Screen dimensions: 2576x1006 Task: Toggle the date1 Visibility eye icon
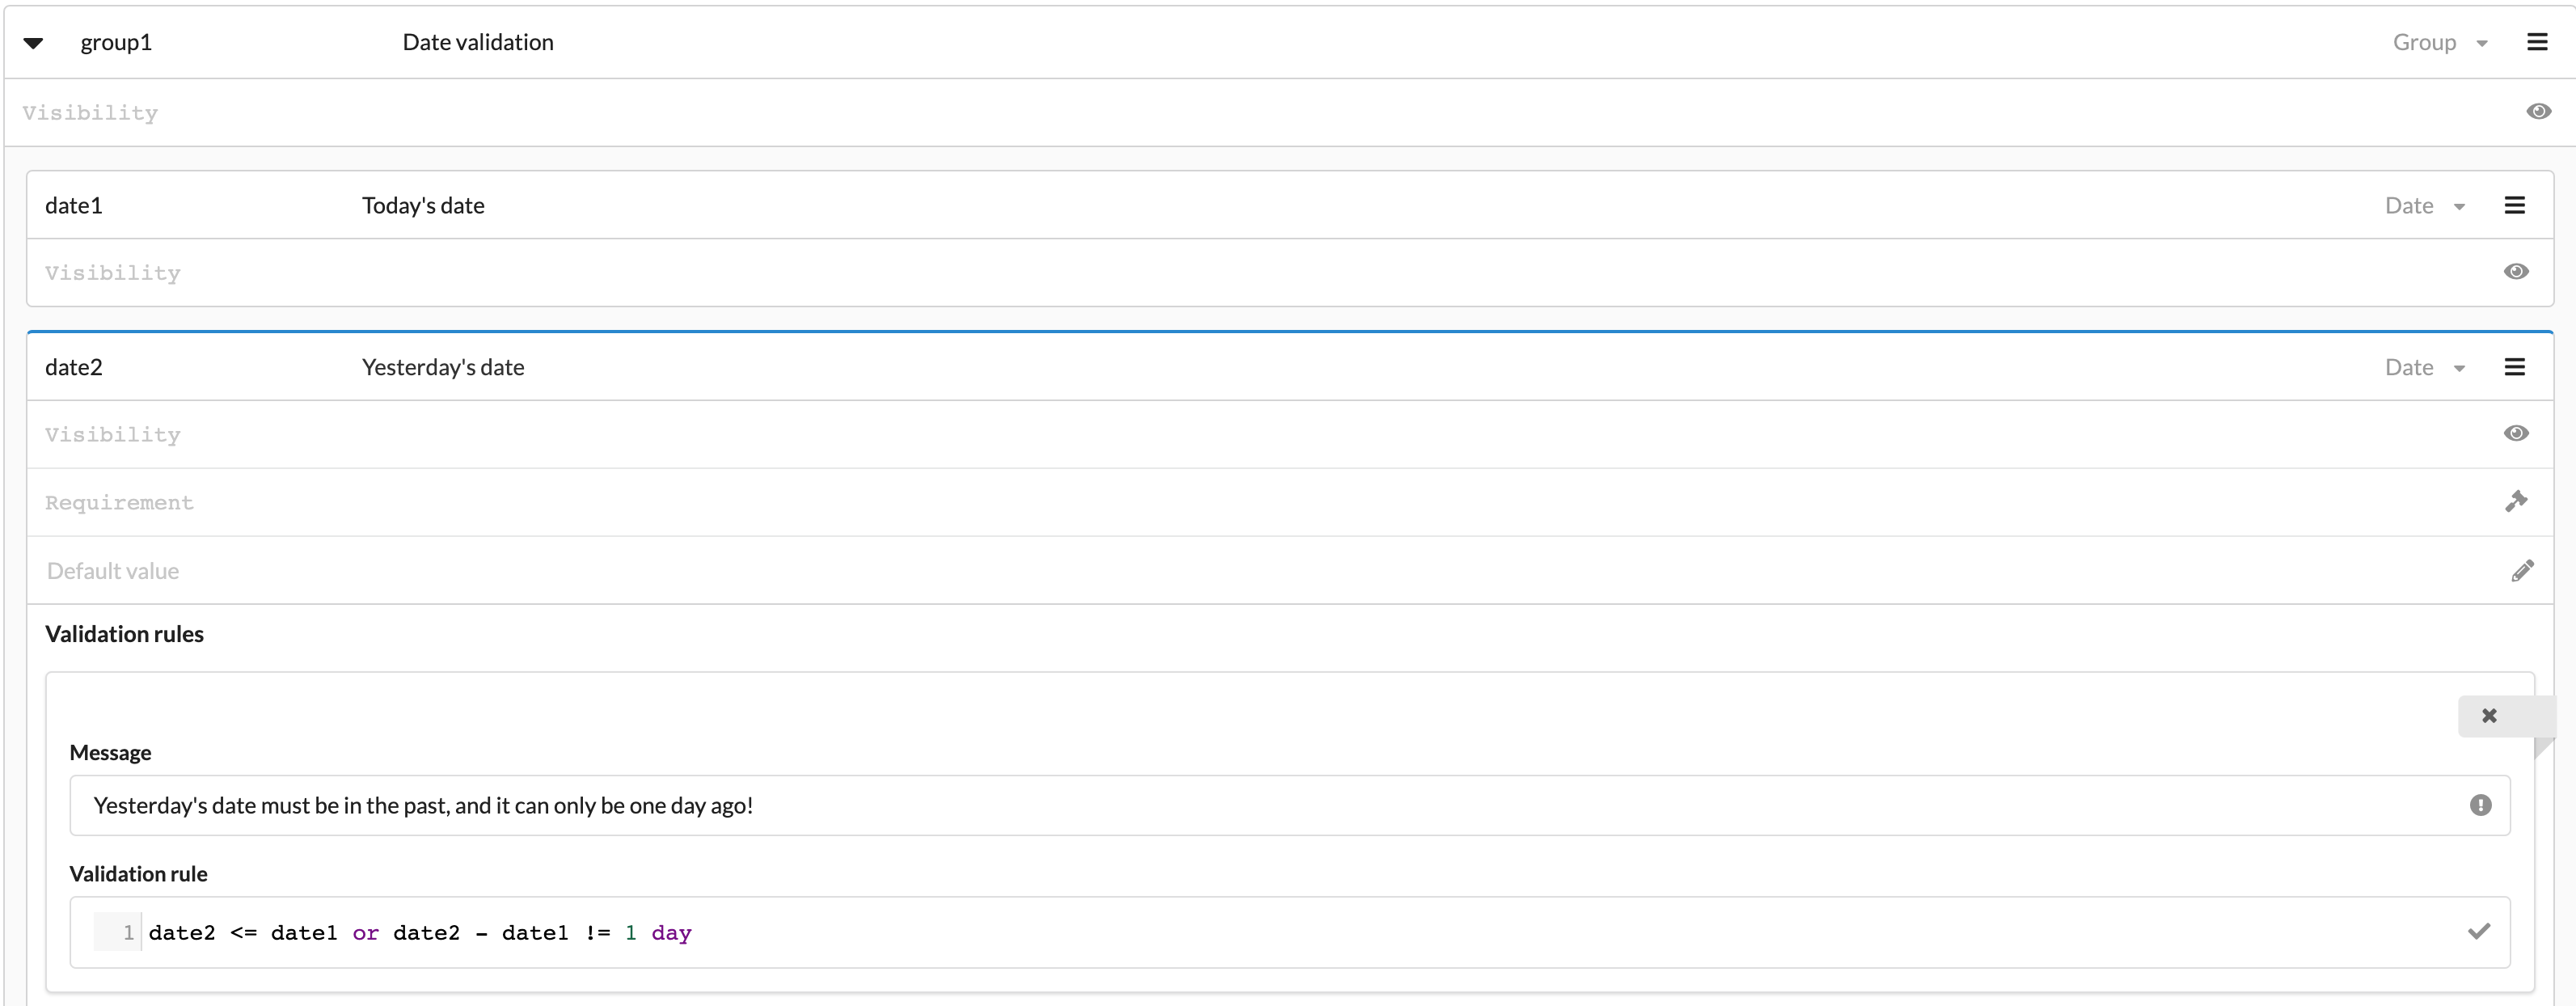[x=2517, y=271]
